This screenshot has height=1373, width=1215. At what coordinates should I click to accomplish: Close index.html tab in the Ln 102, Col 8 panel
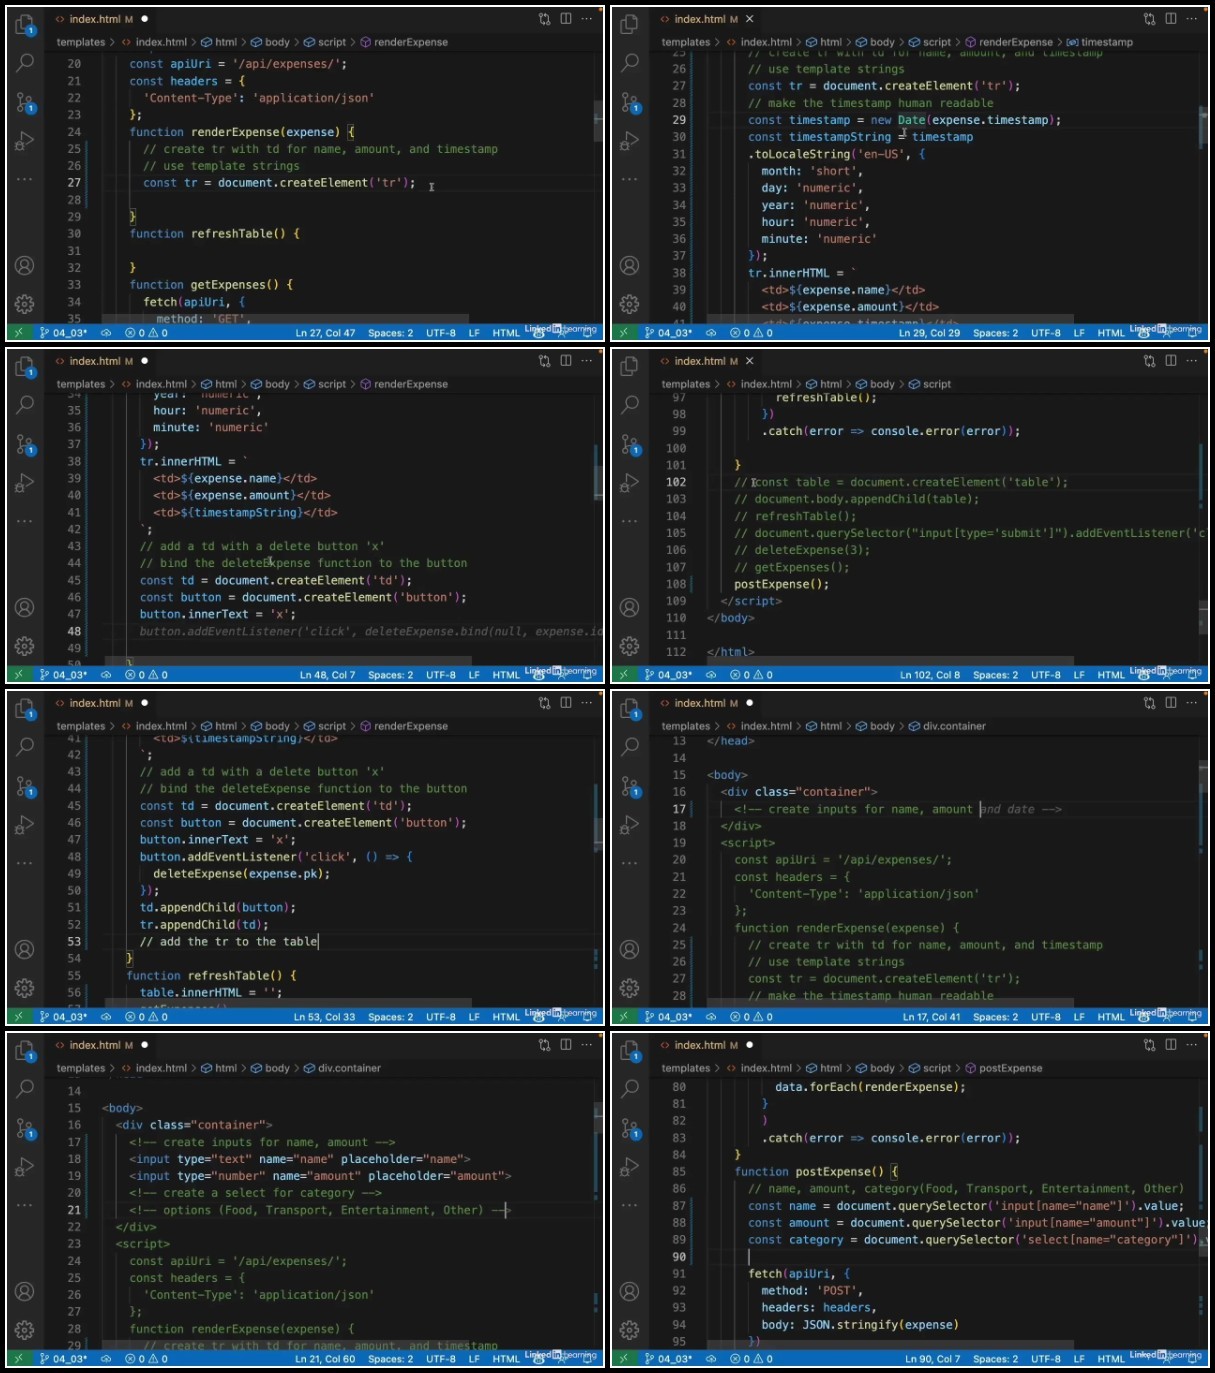(750, 361)
